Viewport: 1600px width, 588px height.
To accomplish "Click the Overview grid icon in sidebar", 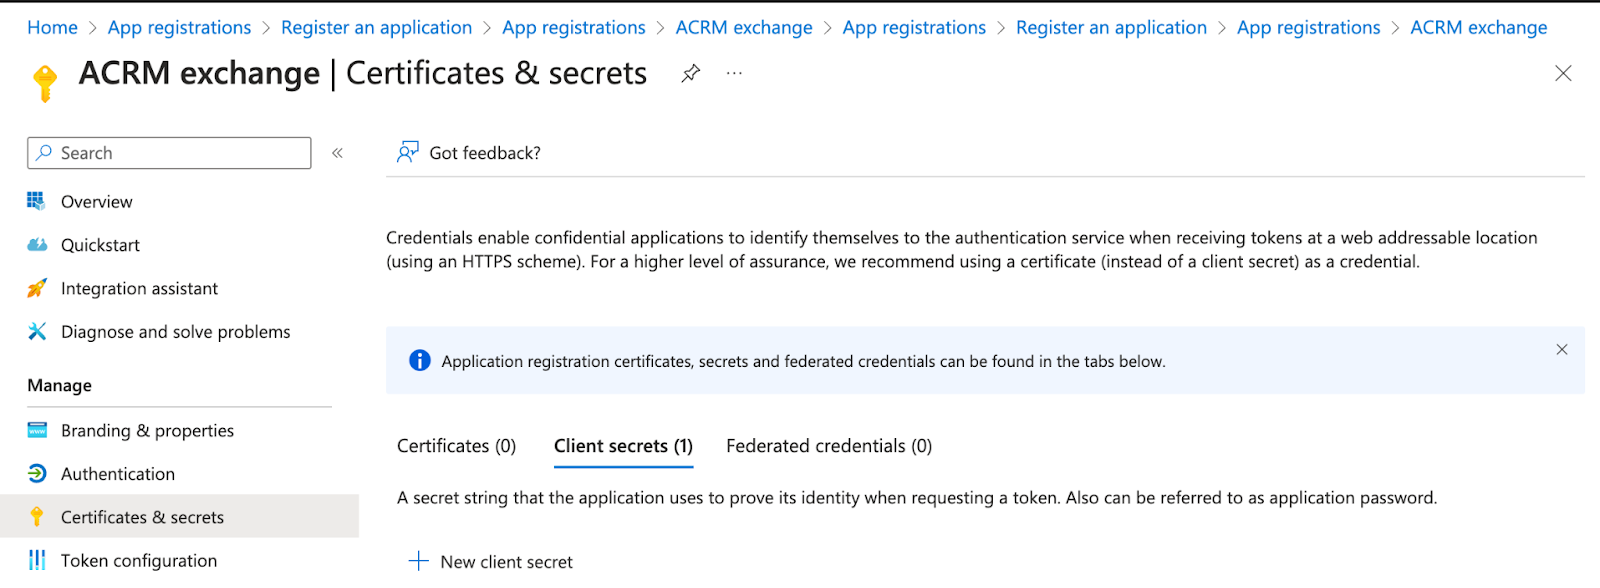I will 36,201.
